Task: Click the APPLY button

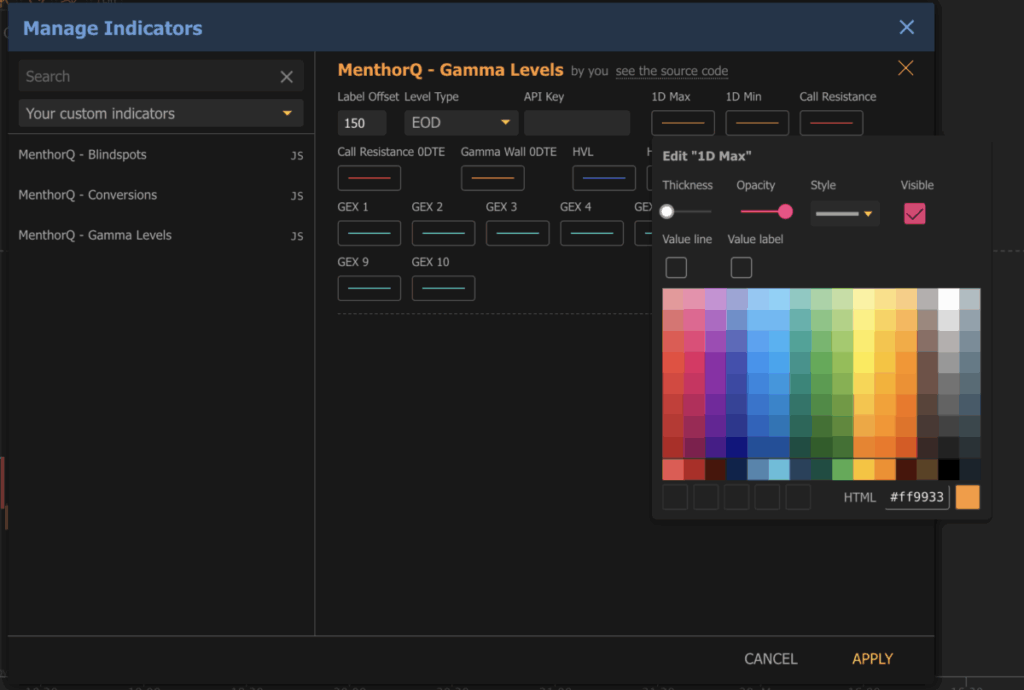Action: [871, 658]
